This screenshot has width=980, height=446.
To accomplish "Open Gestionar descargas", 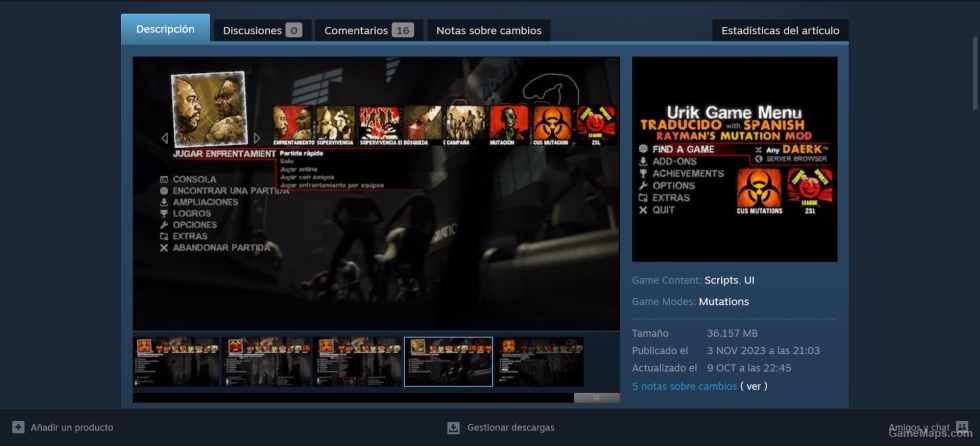I will [x=501, y=428].
